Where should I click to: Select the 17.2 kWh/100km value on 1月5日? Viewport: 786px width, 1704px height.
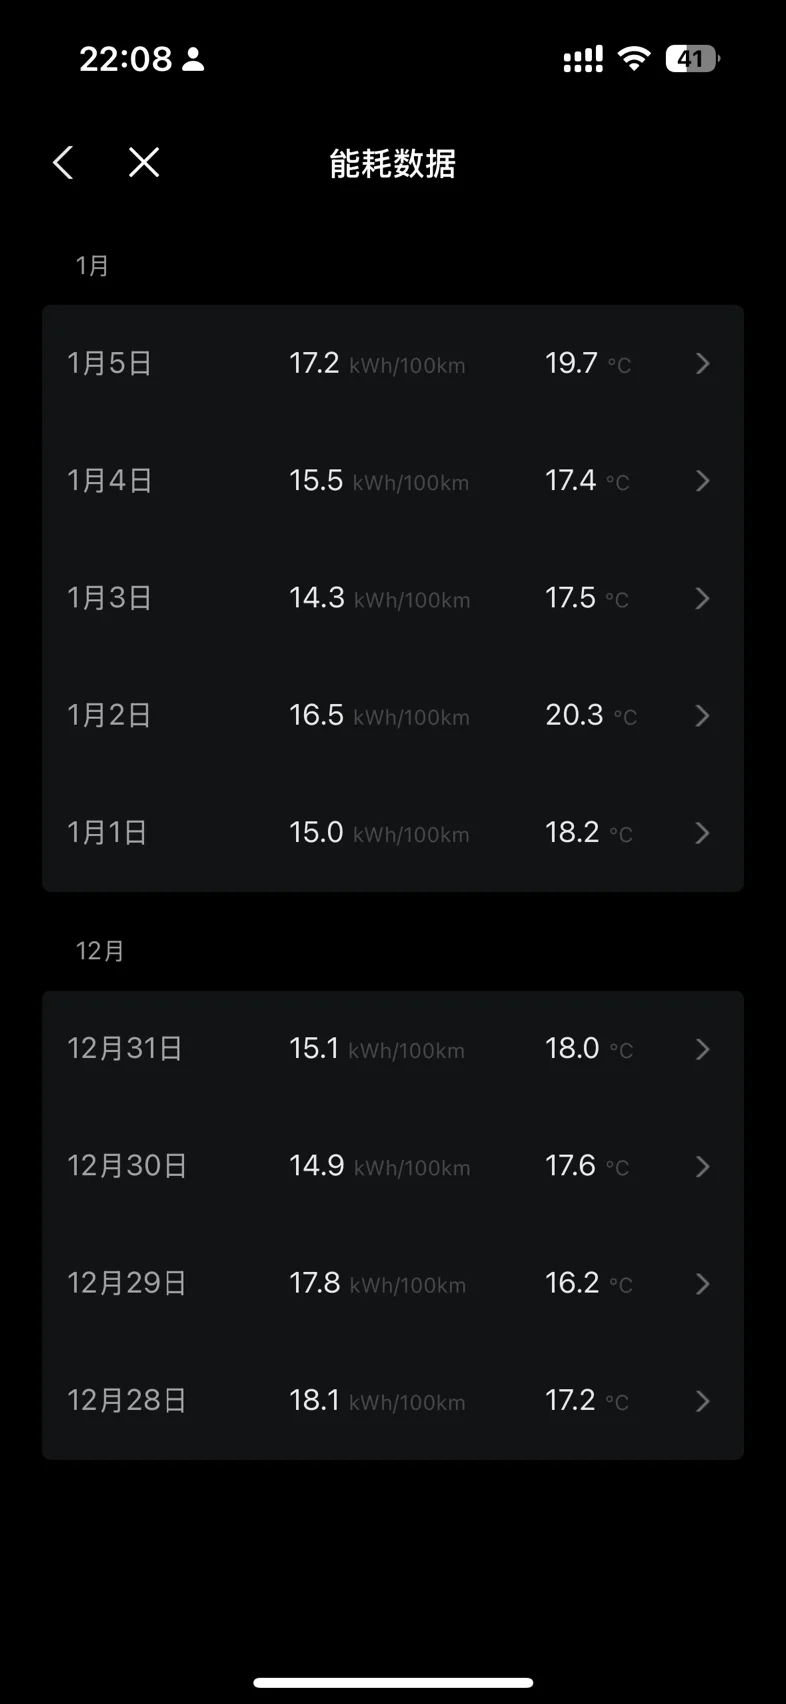click(377, 363)
